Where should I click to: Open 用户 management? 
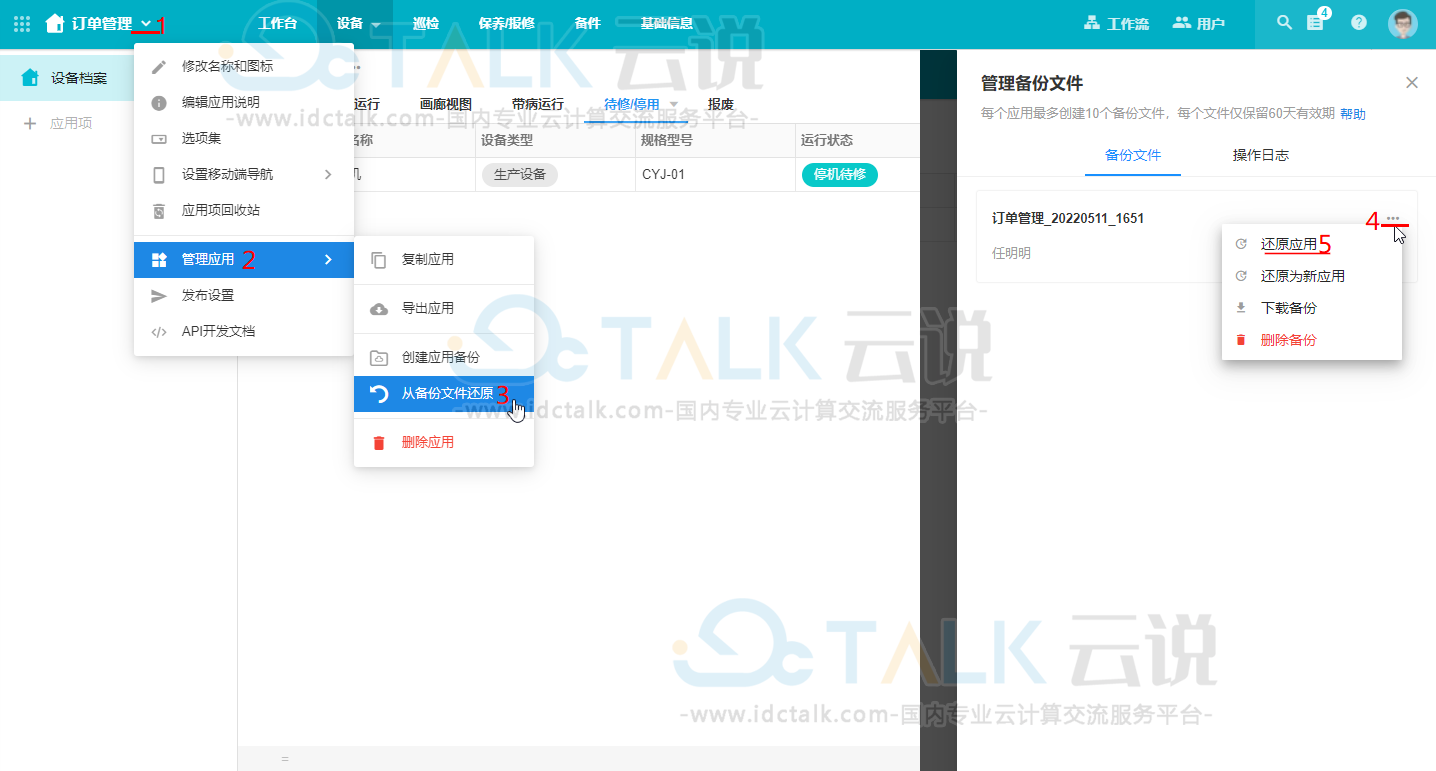click(x=1199, y=23)
